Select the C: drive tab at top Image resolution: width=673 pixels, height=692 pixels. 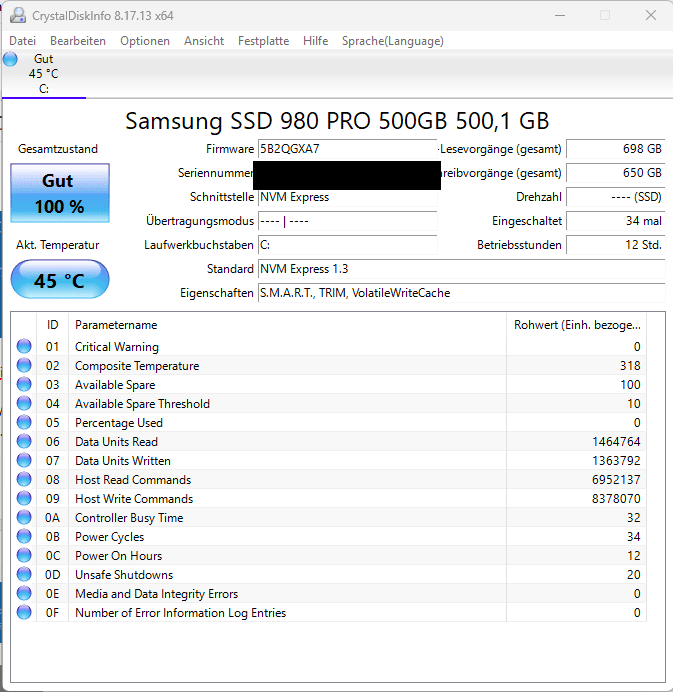[x=44, y=74]
